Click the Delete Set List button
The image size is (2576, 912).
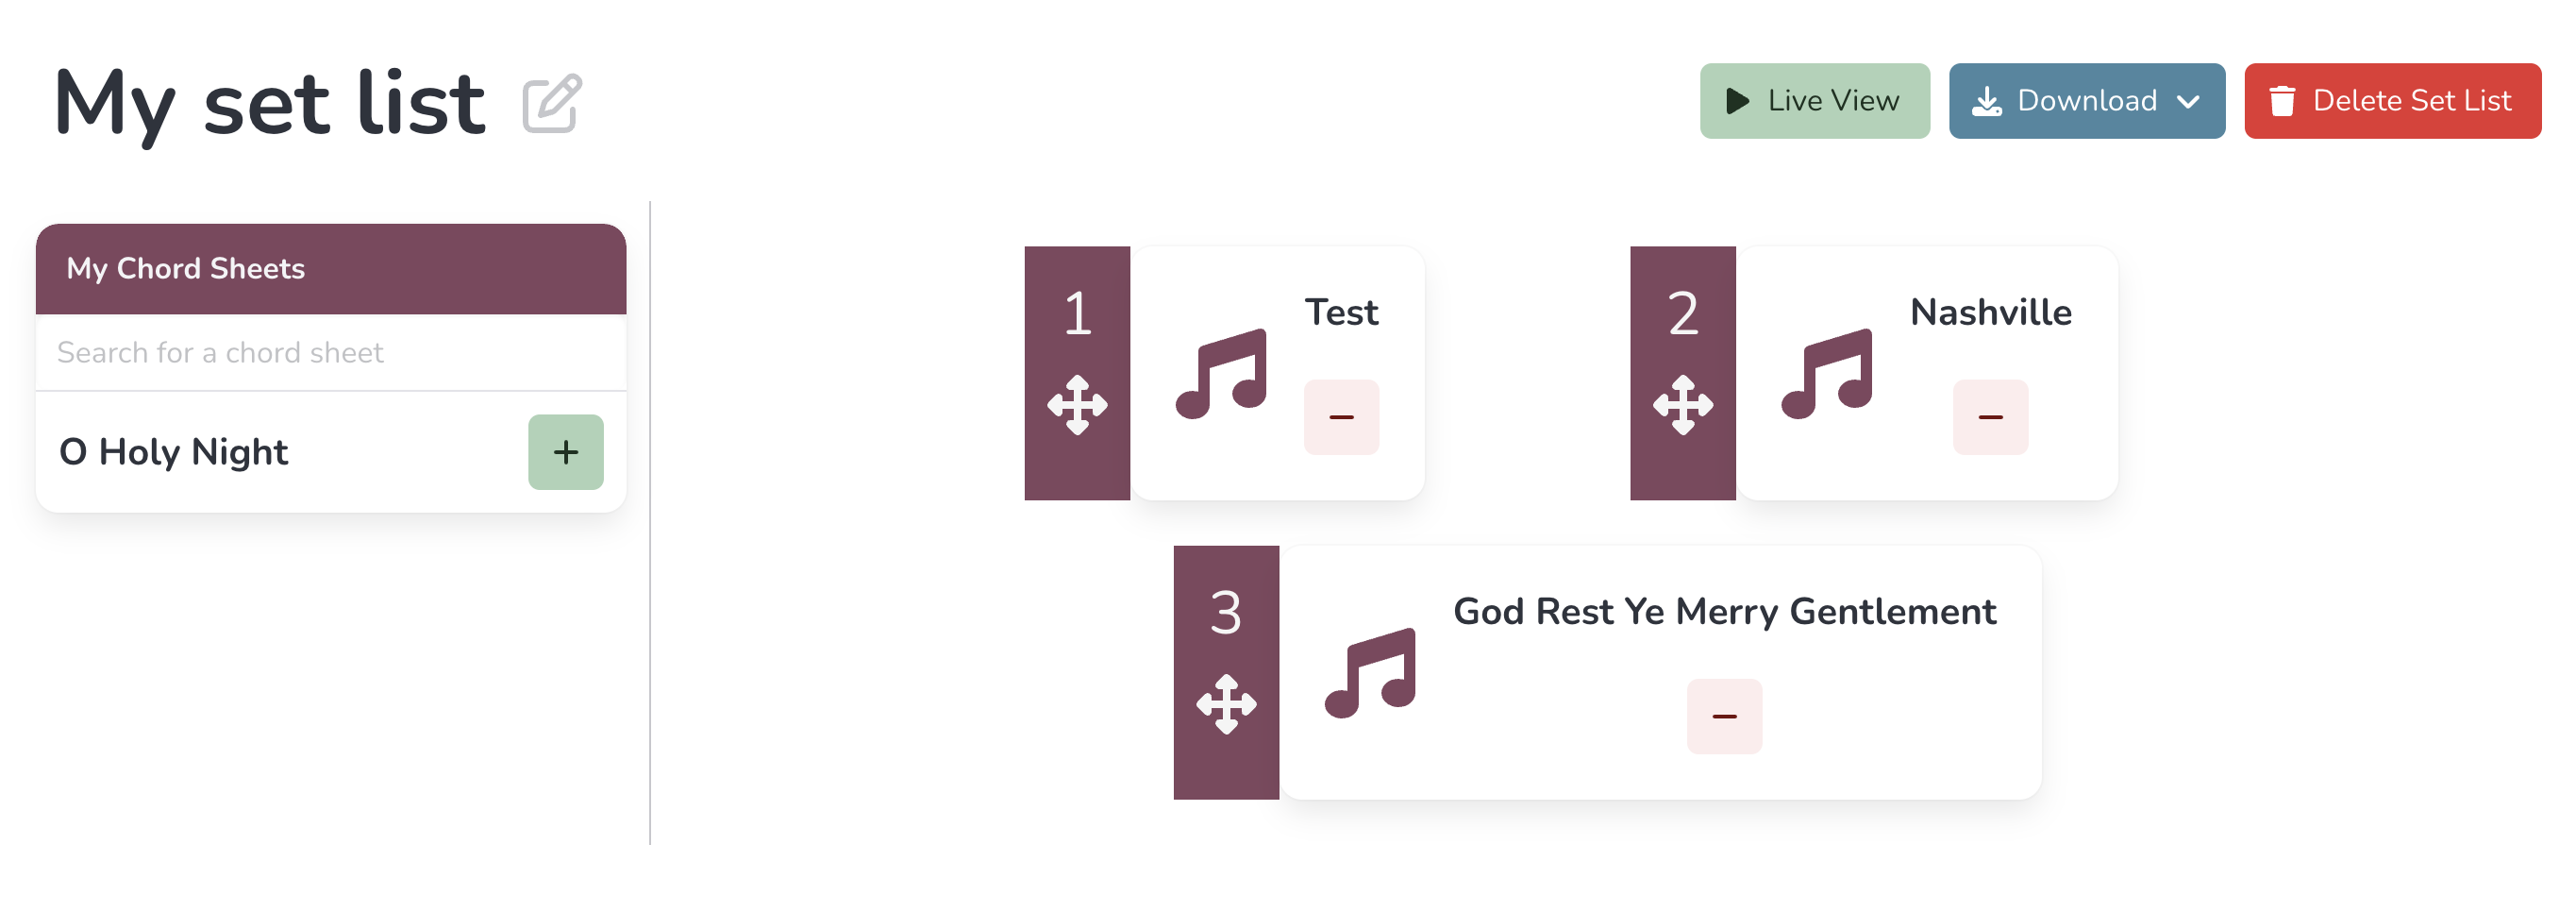(x=2392, y=101)
